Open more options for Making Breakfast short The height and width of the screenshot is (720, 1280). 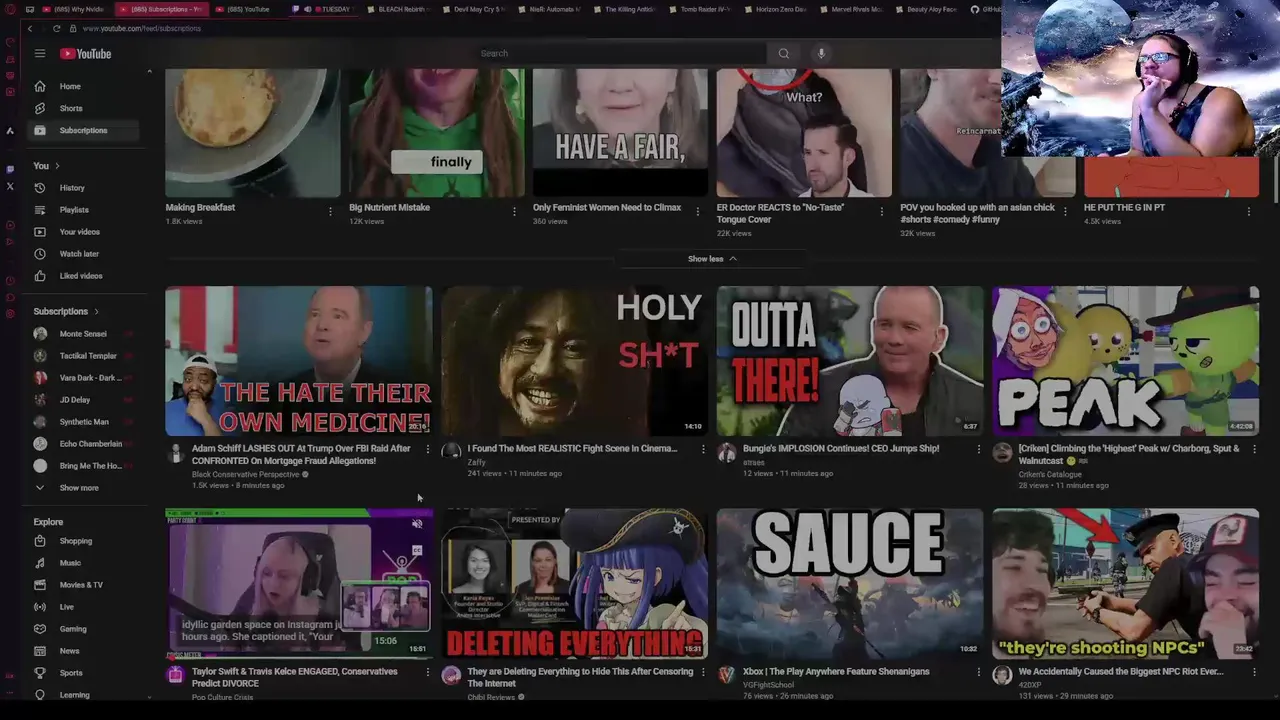coord(330,211)
